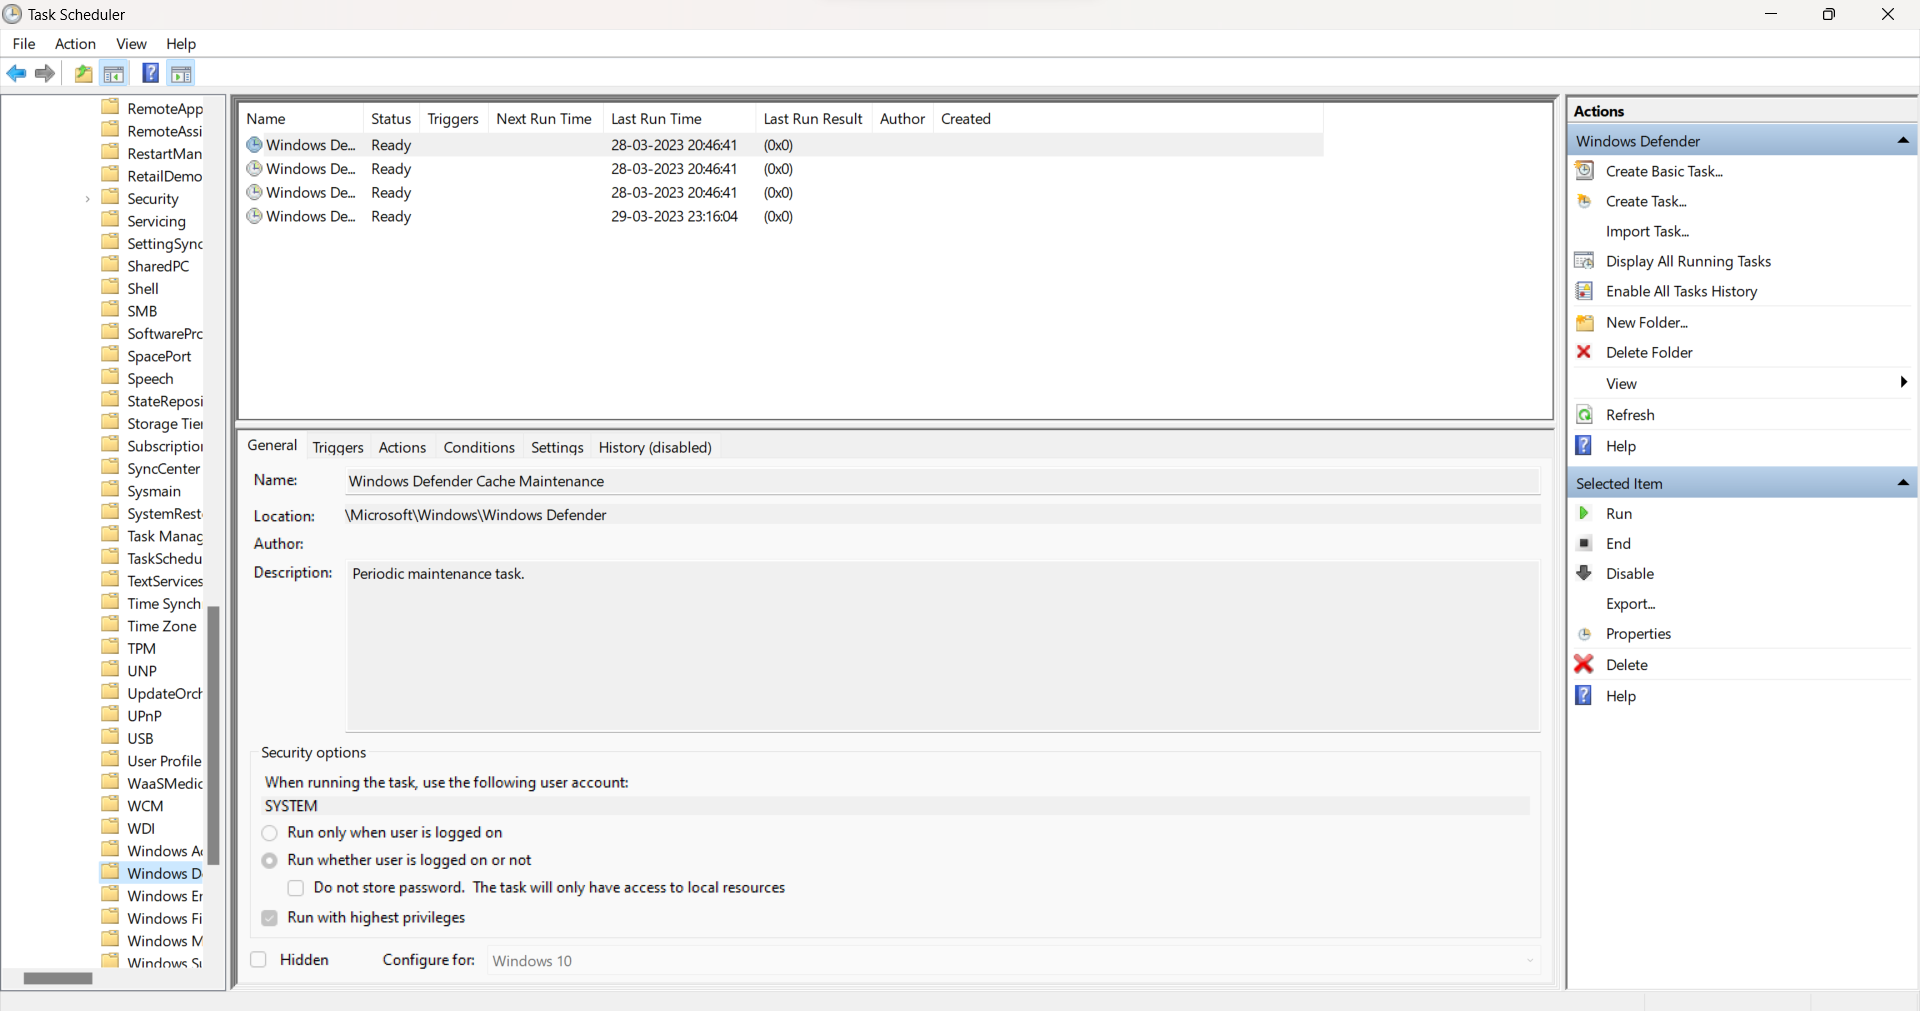Toggle Show/Hide Console Tree toolbar icon
Image resolution: width=1920 pixels, height=1011 pixels.
click(114, 74)
